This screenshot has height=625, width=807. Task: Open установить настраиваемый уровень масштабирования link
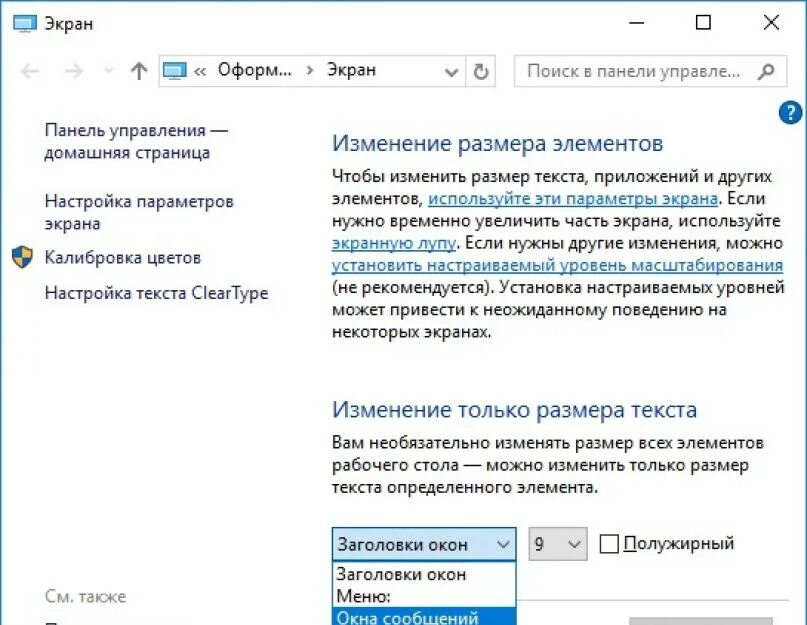click(557, 265)
